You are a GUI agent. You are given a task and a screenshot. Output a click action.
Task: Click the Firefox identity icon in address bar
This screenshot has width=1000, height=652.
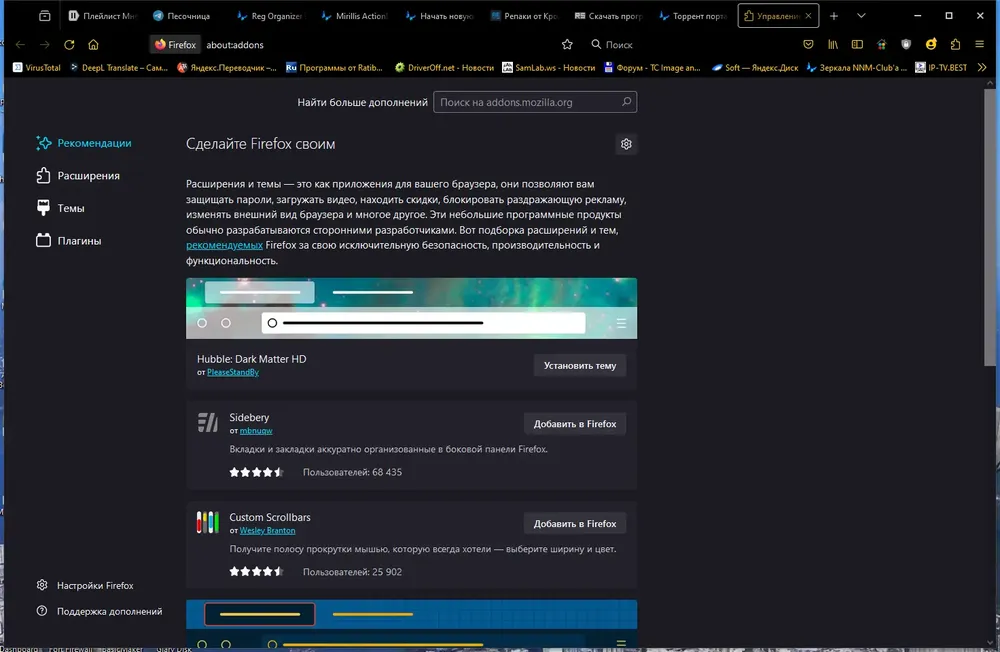click(175, 45)
